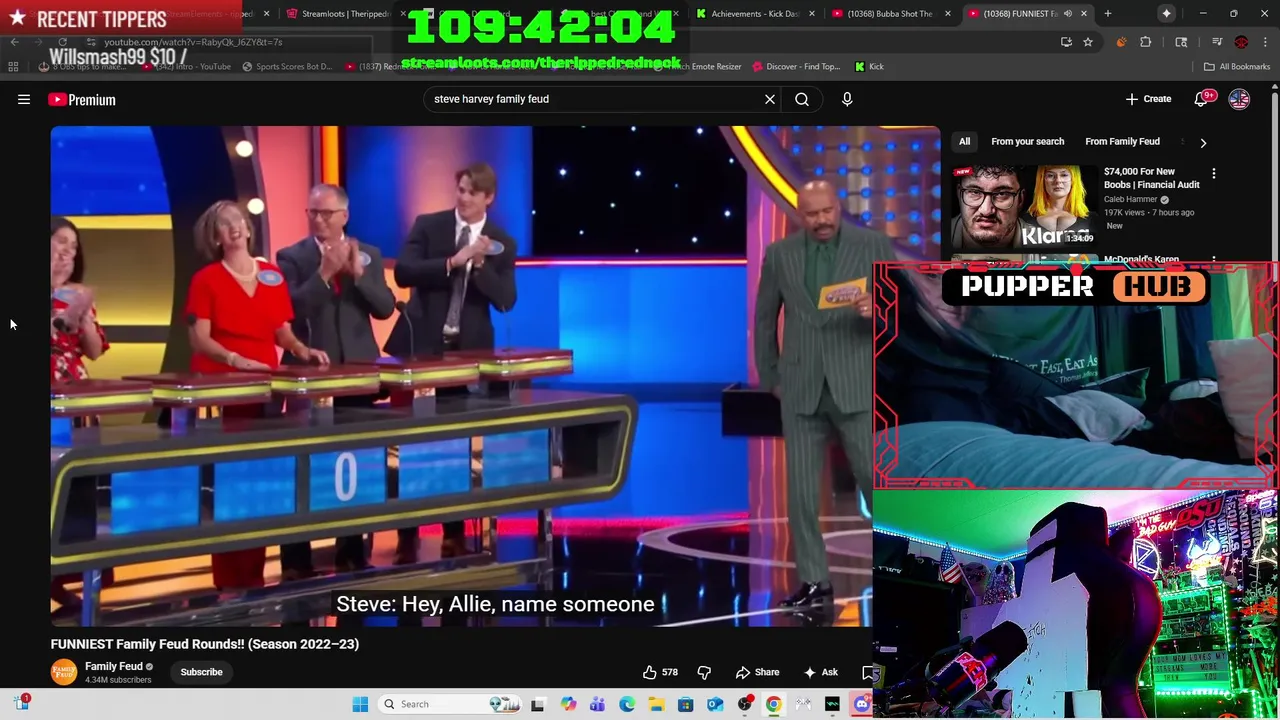Open Windows Start menu
Viewport: 1280px width, 720px height.
pos(360,704)
